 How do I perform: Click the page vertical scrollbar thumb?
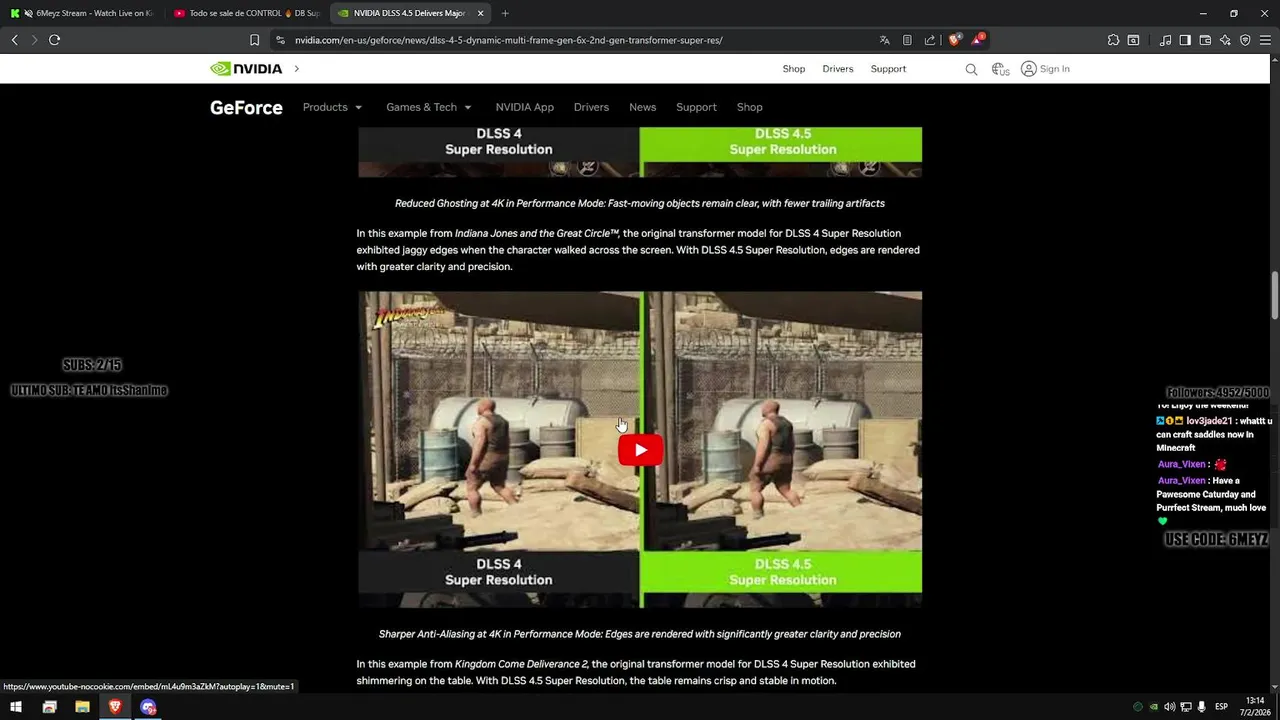[1275, 295]
